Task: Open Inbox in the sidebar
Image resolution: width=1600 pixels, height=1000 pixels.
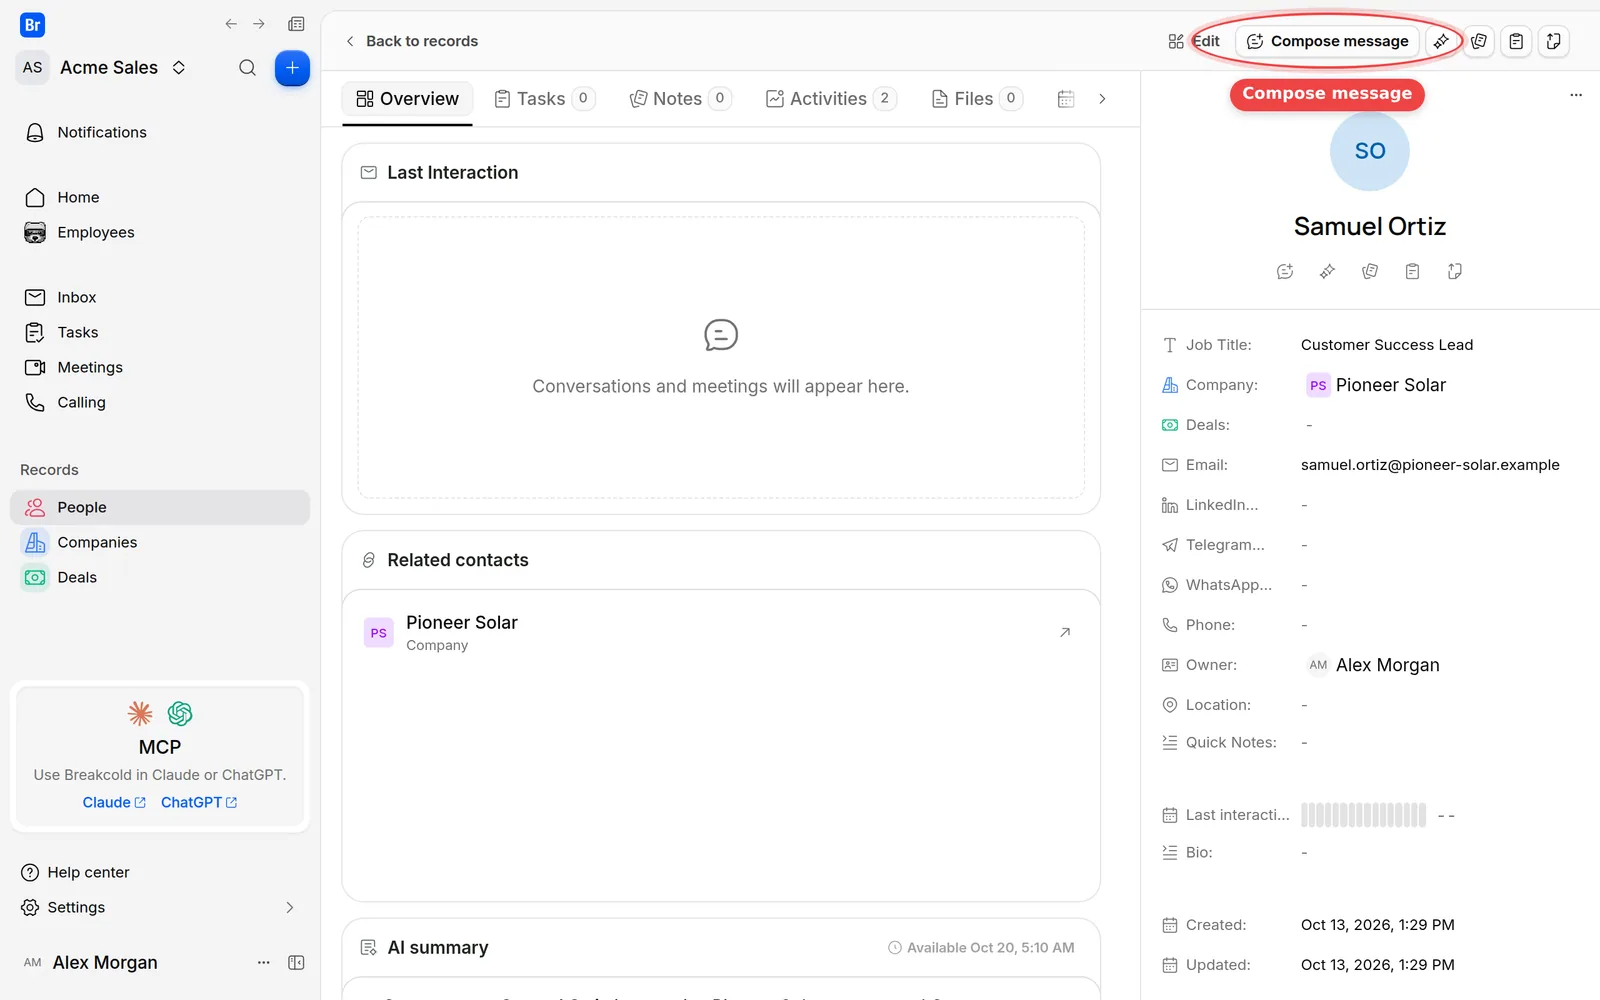Action: coord(160,297)
